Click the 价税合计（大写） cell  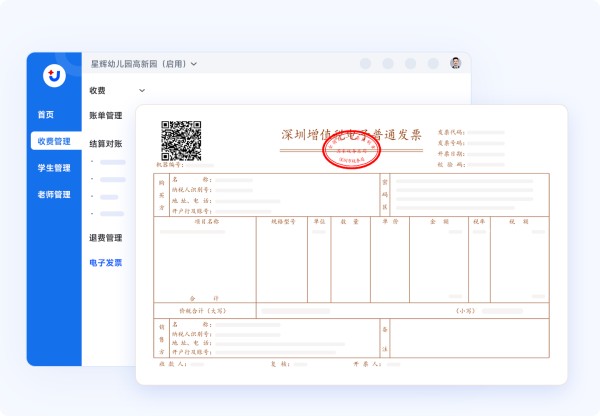coord(205,310)
